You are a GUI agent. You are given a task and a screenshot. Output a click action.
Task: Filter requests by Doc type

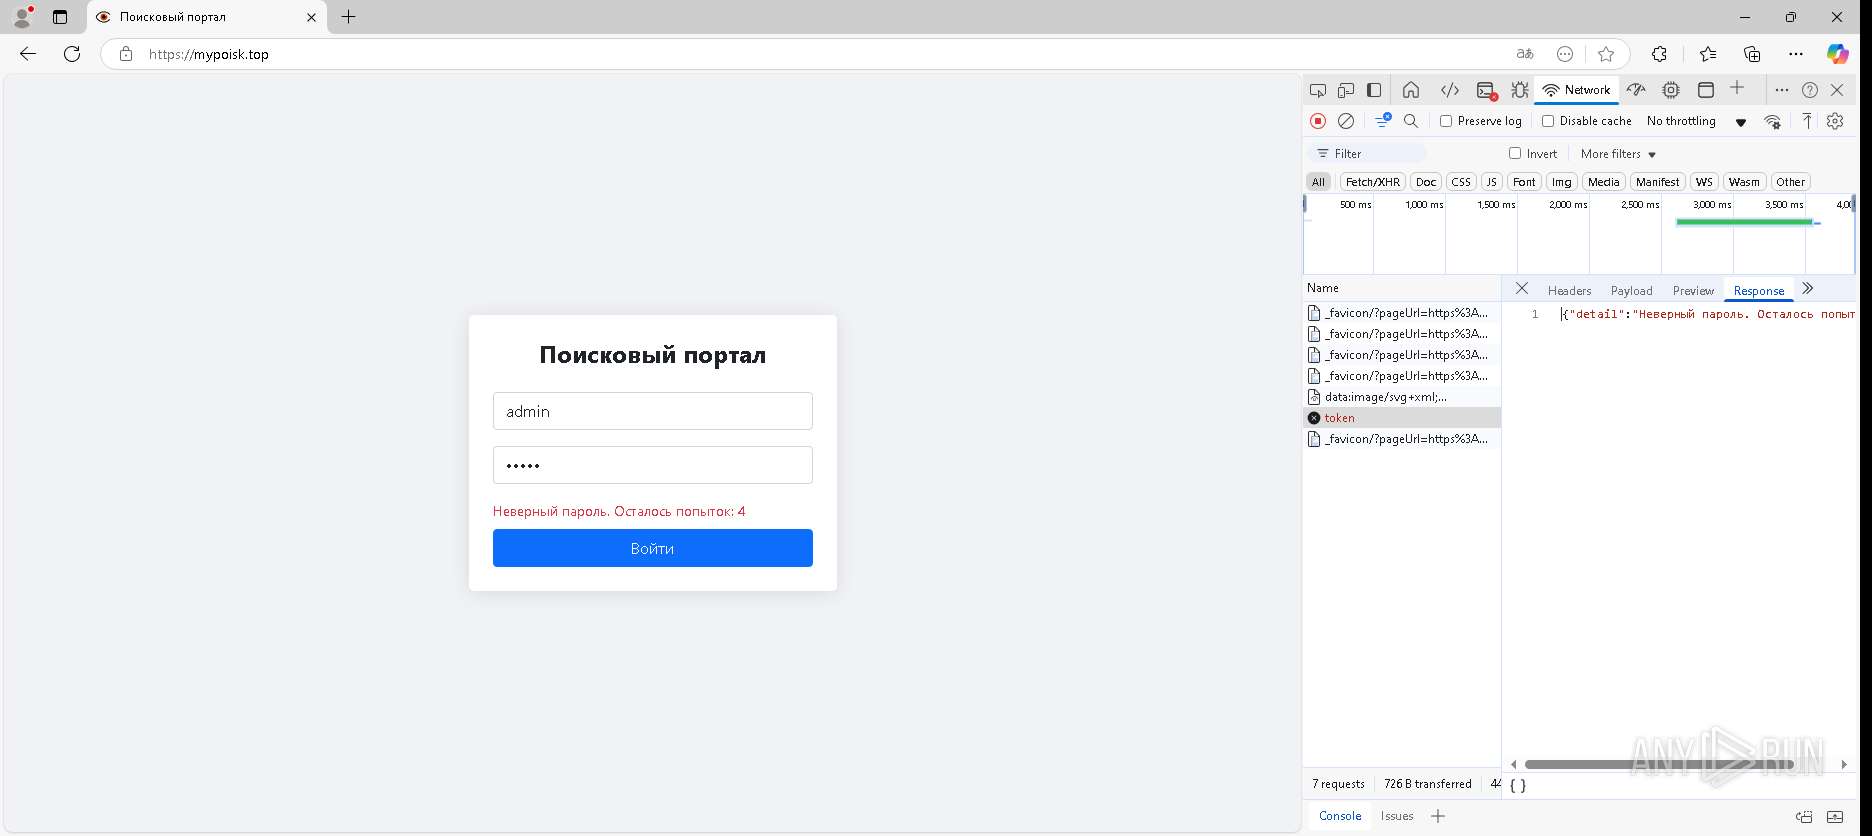pyautogui.click(x=1426, y=182)
